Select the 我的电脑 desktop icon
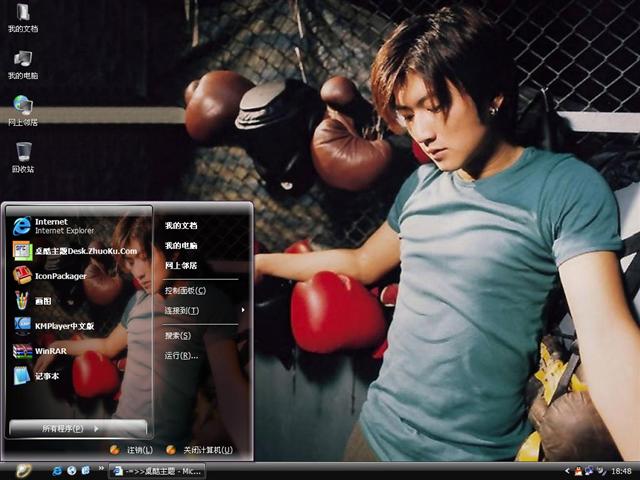This screenshot has height=480, width=640. [23, 65]
